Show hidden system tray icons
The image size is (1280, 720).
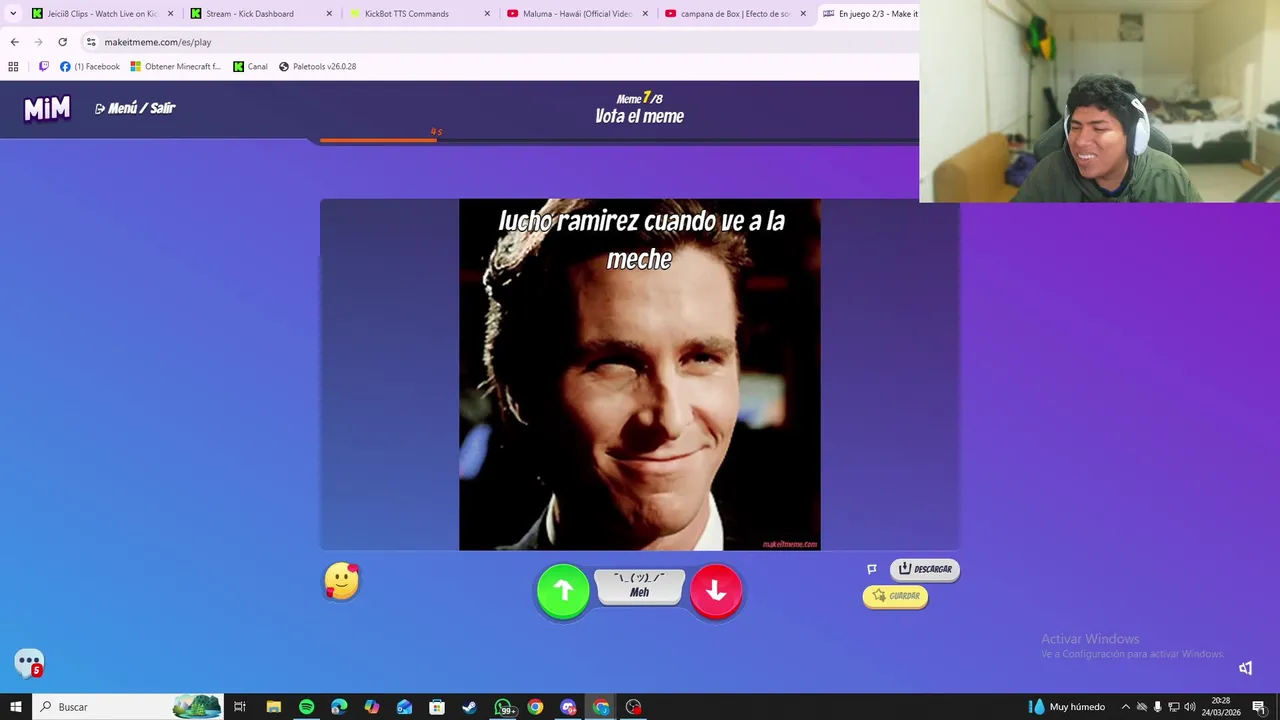(x=1125, y=707)
